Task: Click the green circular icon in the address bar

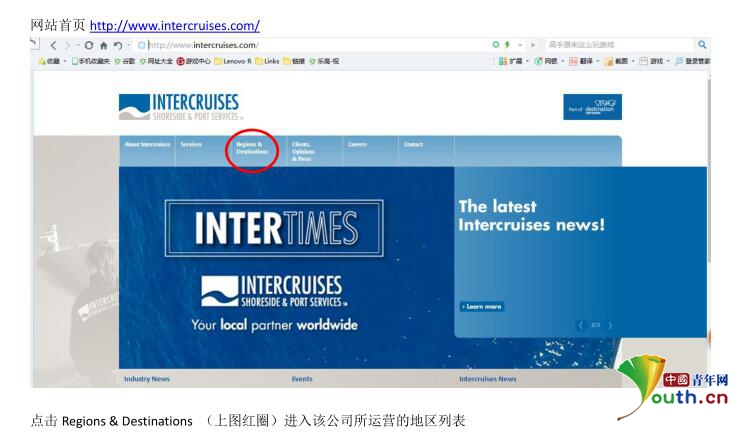Action: (x=496, y=45)
